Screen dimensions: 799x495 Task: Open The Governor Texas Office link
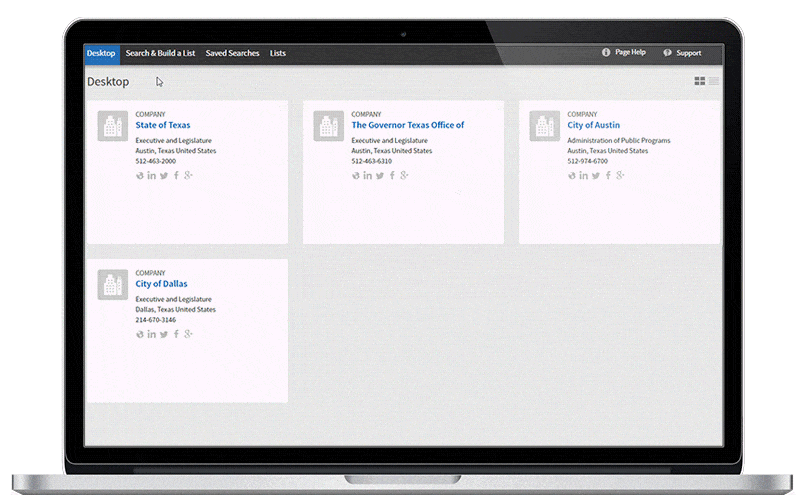tap(408, 125)
